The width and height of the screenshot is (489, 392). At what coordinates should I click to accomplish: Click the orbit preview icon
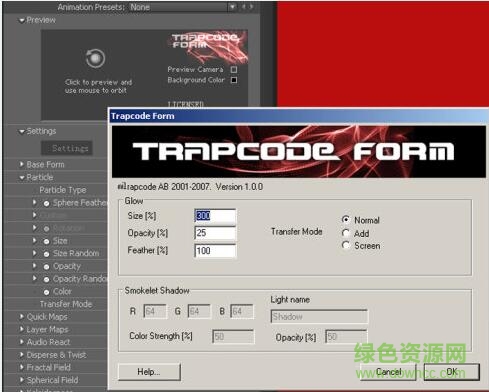[95, 58]
